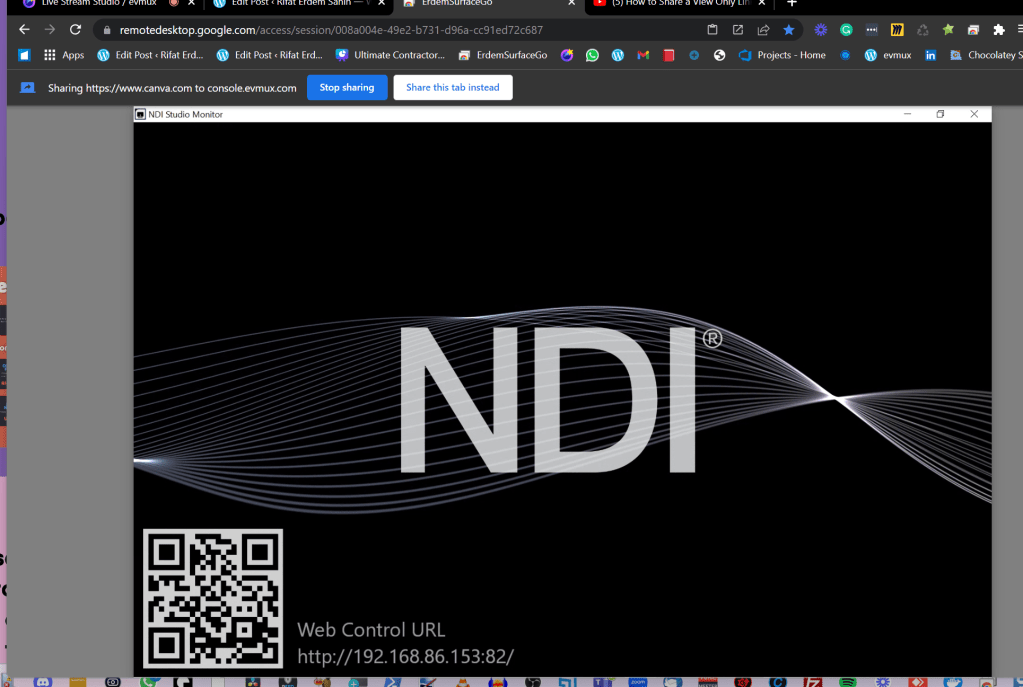Open the Ultimate Contractor bookmark
Viewport: 1023px width, 687px height.
(x=390, y=55)
